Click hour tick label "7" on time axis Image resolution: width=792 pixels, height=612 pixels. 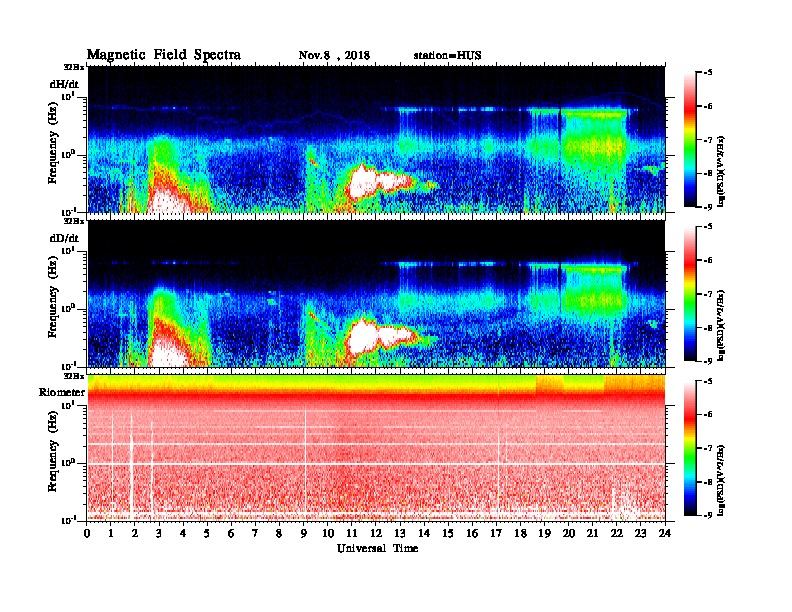click(x=256, y=533)
